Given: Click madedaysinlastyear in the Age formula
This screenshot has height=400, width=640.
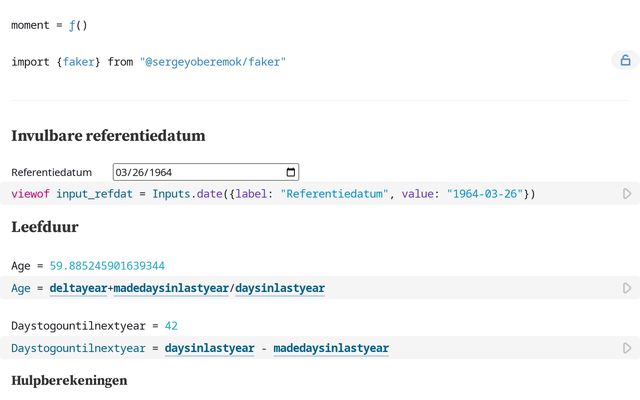Looking at the screenshot, I should [x=171, y=288].
